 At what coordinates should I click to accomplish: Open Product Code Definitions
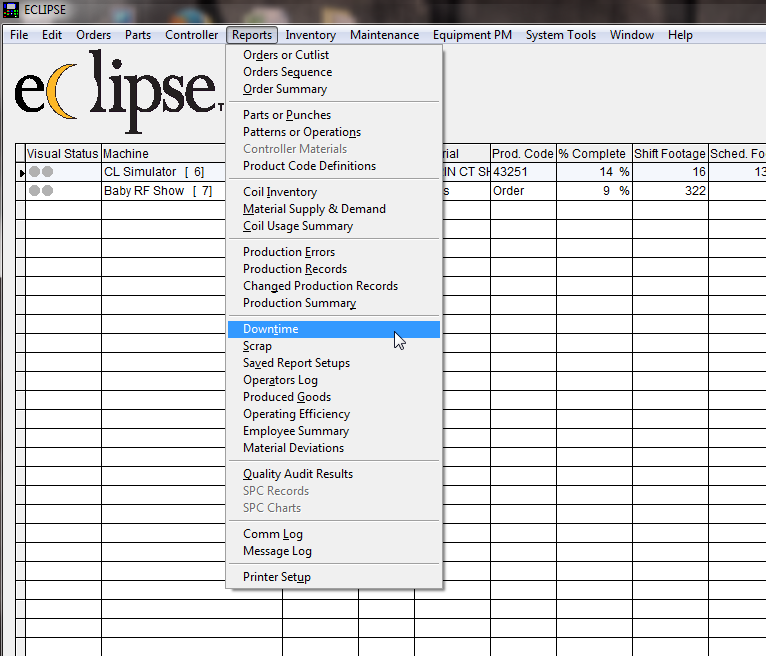pos(334,166)
